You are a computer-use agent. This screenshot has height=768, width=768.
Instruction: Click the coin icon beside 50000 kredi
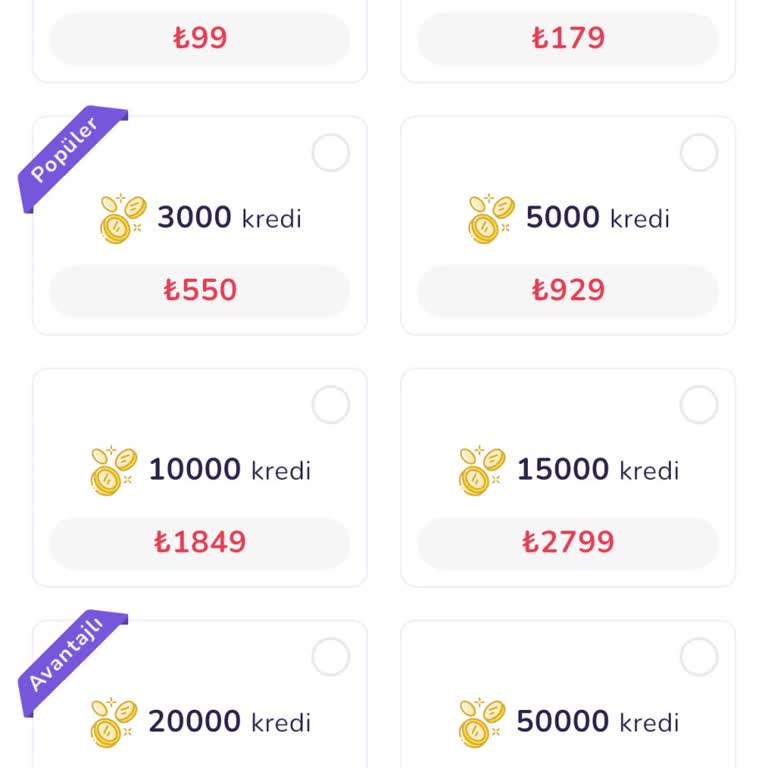482,722
